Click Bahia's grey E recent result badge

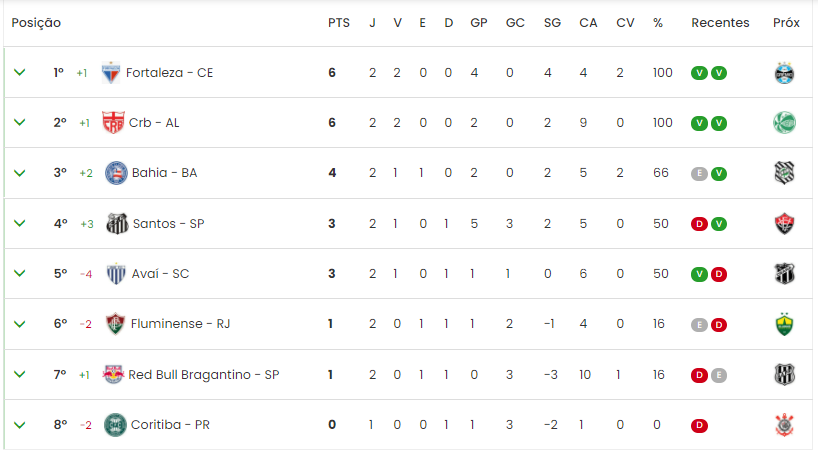[x=699, y=173]
